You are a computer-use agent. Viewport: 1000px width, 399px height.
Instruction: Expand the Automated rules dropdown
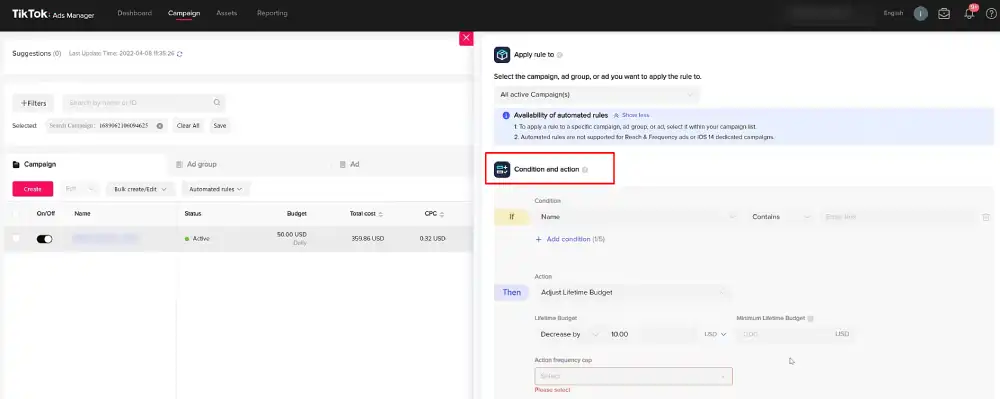coord(216,189)
